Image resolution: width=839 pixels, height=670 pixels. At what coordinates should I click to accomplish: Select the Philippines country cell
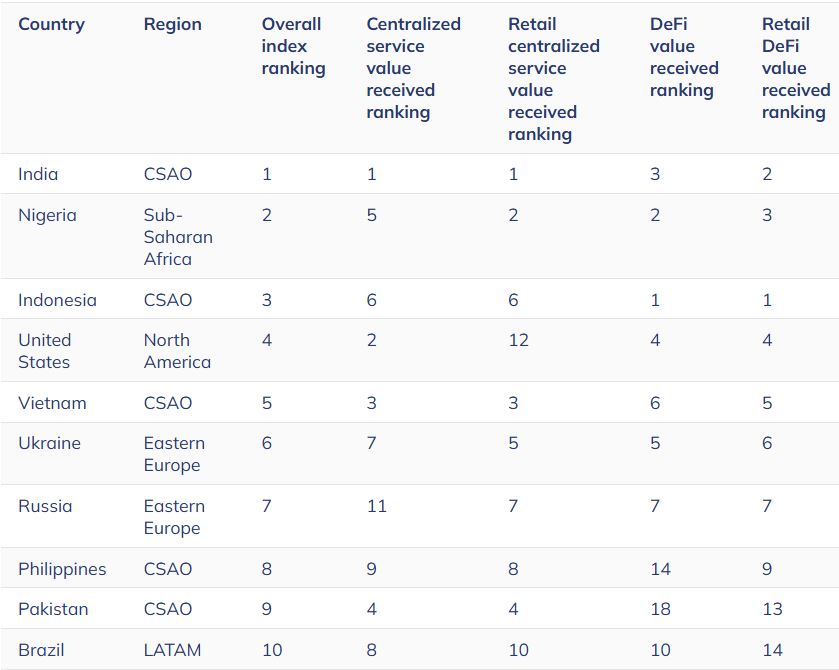click(62, 569)
